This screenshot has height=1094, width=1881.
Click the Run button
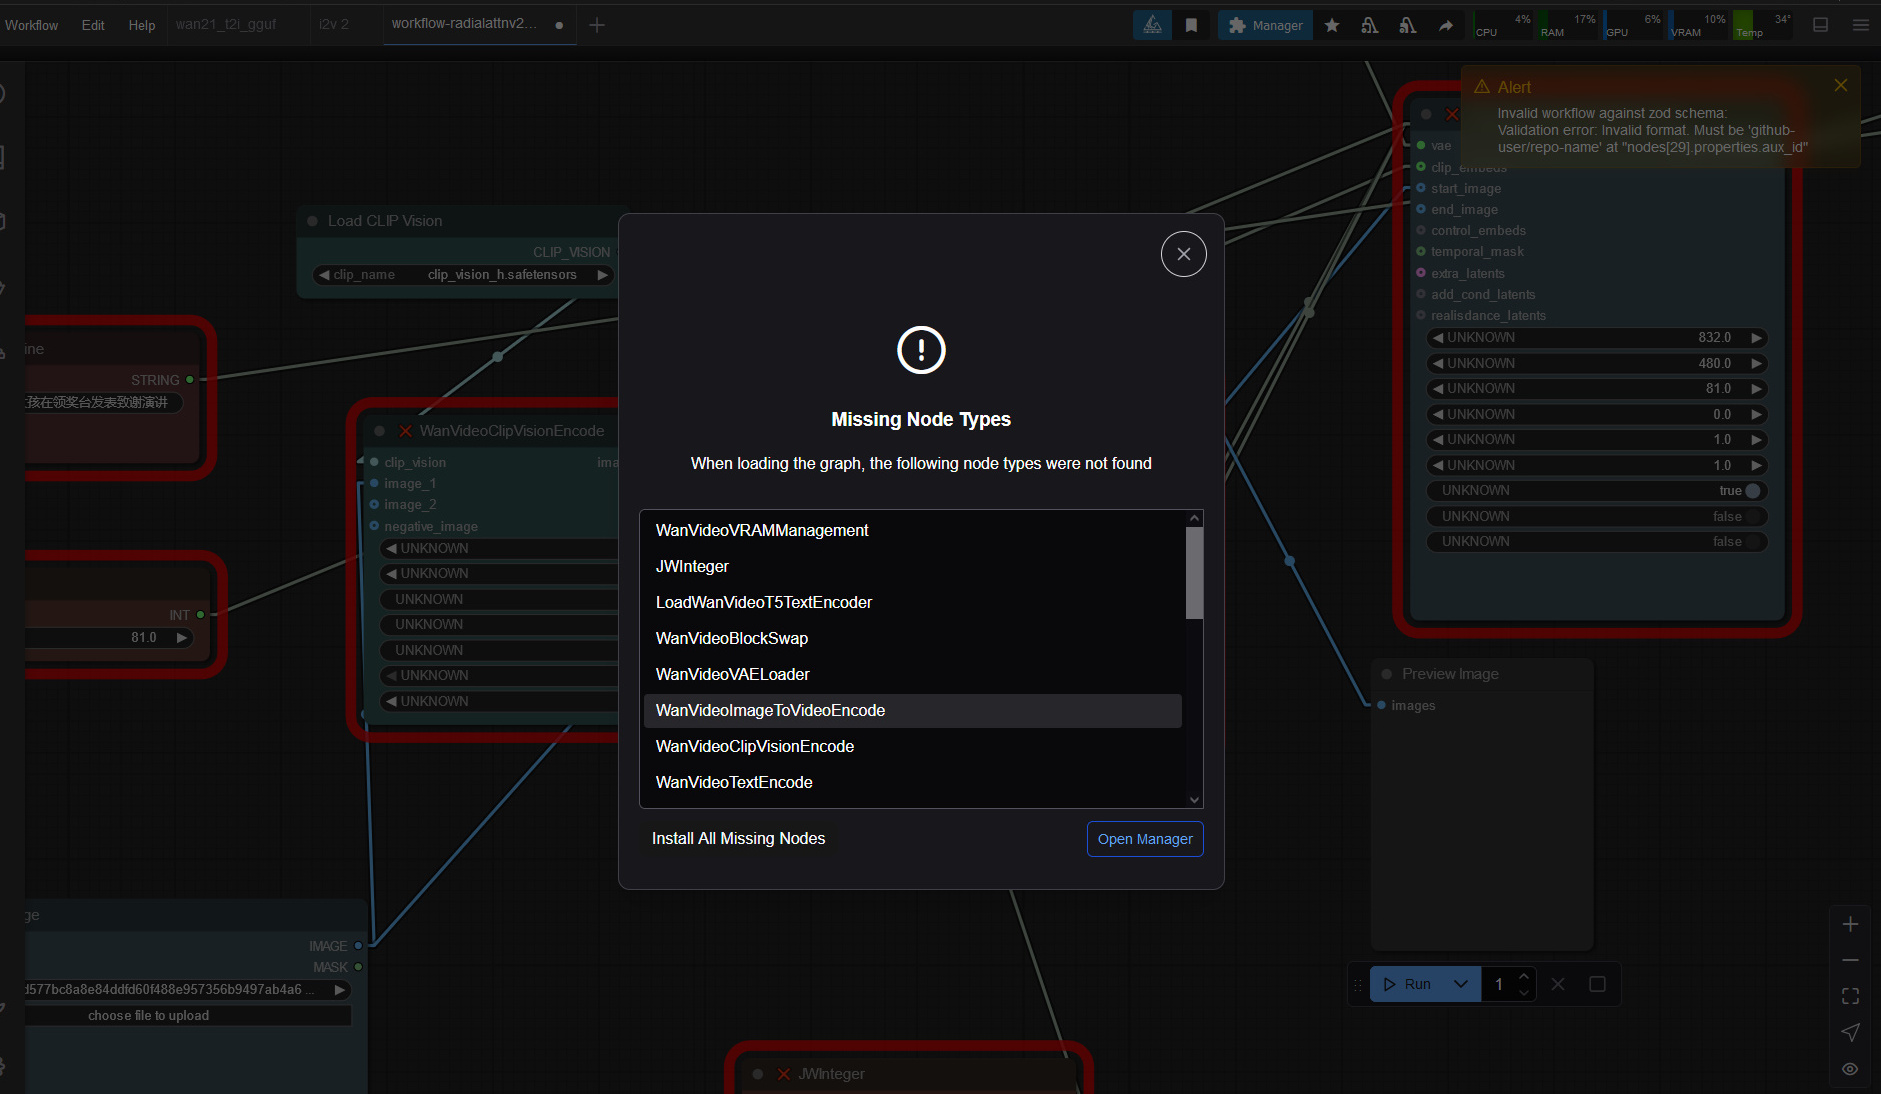1407,984
